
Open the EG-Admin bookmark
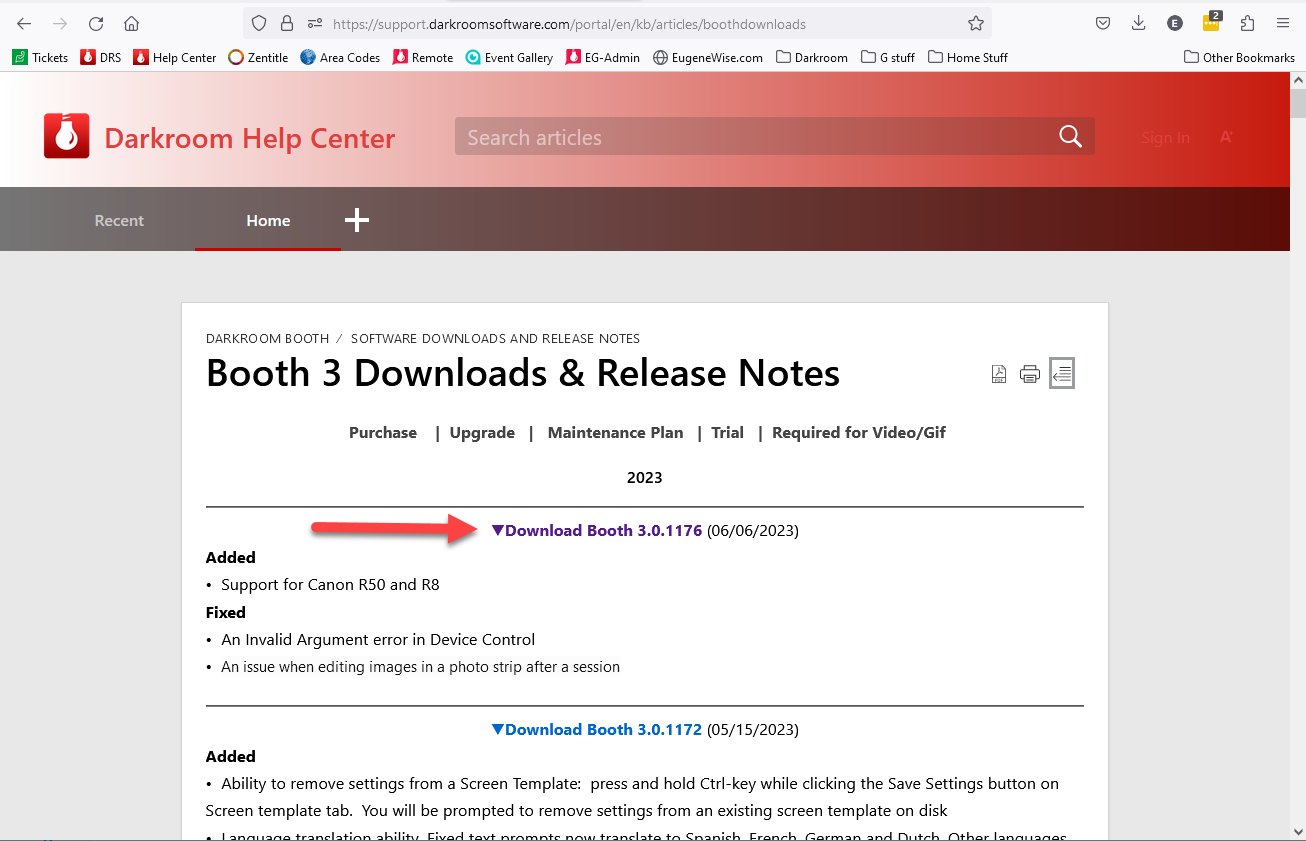(x=603, y=57)
